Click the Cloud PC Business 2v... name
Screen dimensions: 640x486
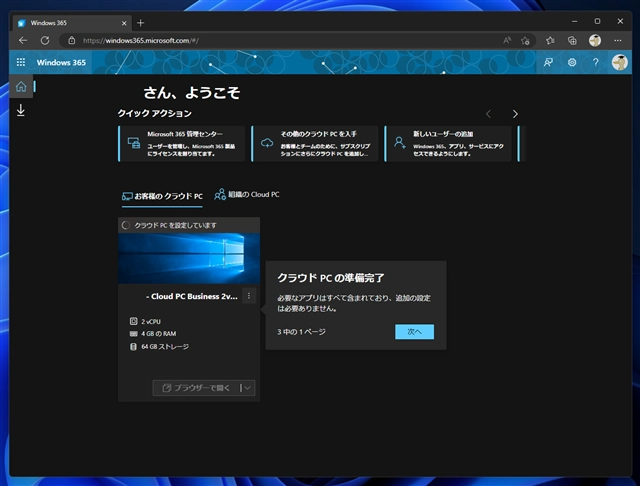pos(192,296)
